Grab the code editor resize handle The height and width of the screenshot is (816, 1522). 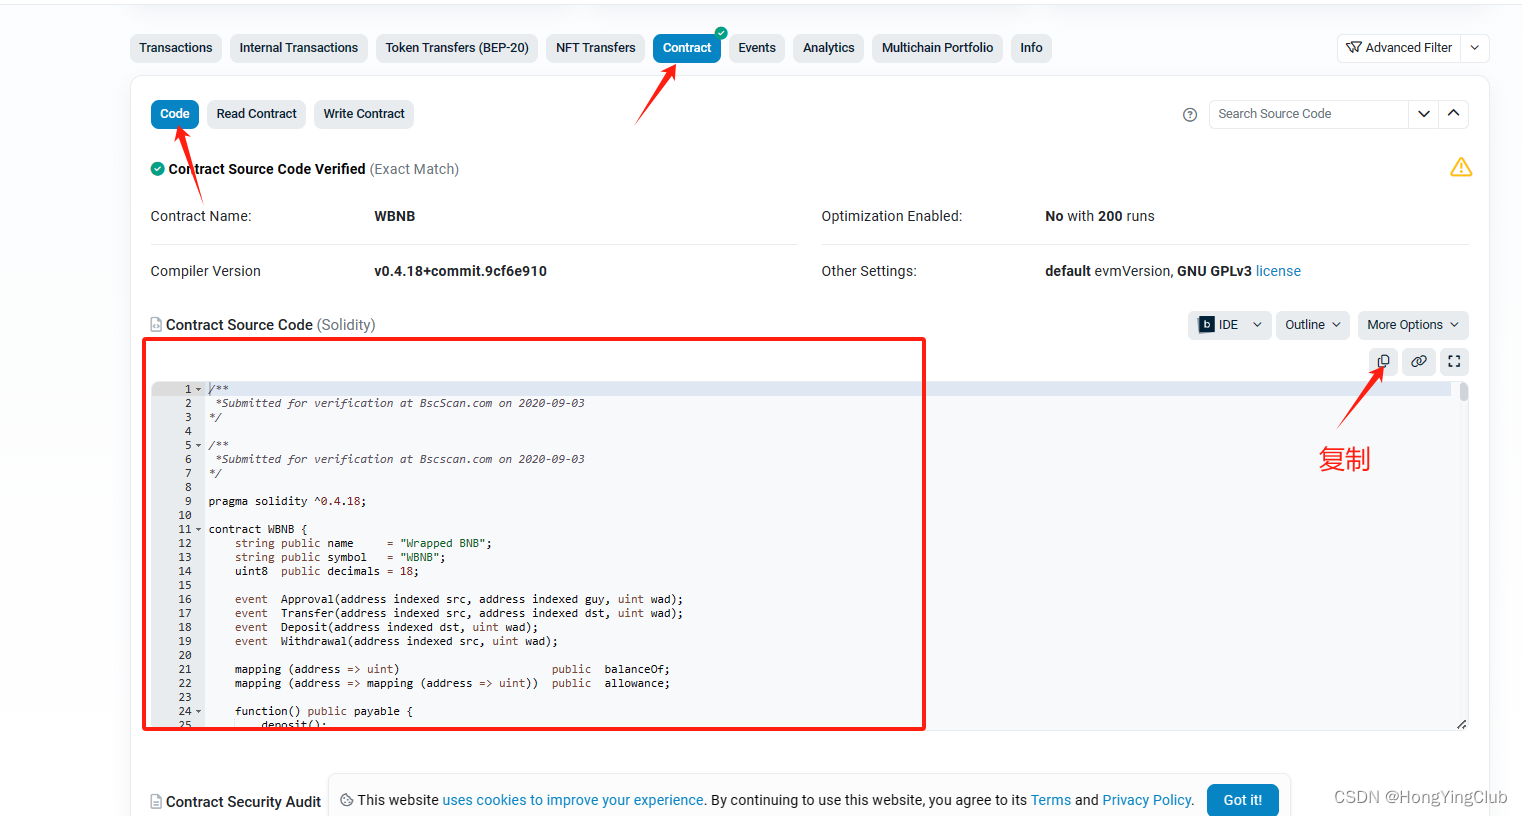[1461, 724]
